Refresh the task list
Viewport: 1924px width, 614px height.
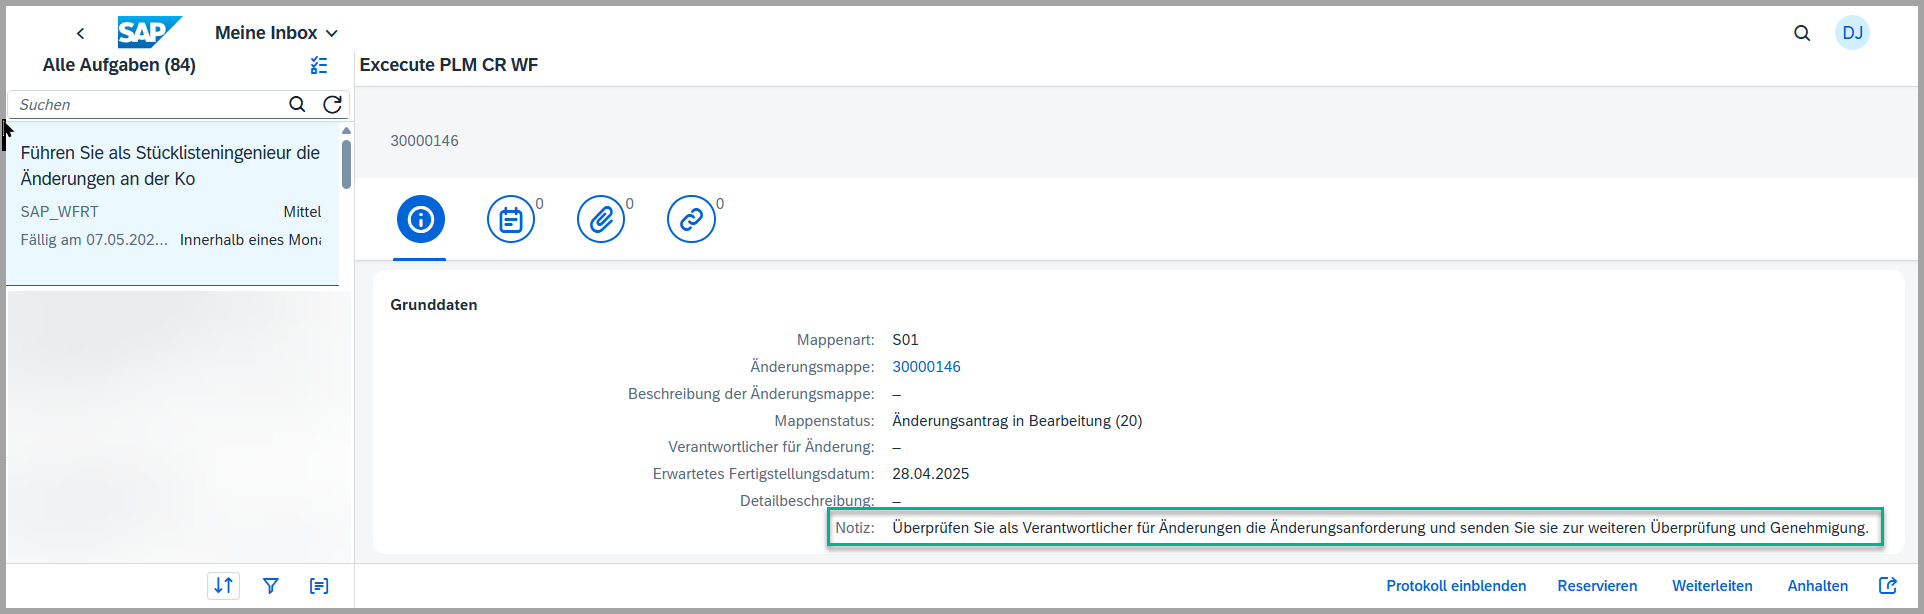[x=332, y=105]
